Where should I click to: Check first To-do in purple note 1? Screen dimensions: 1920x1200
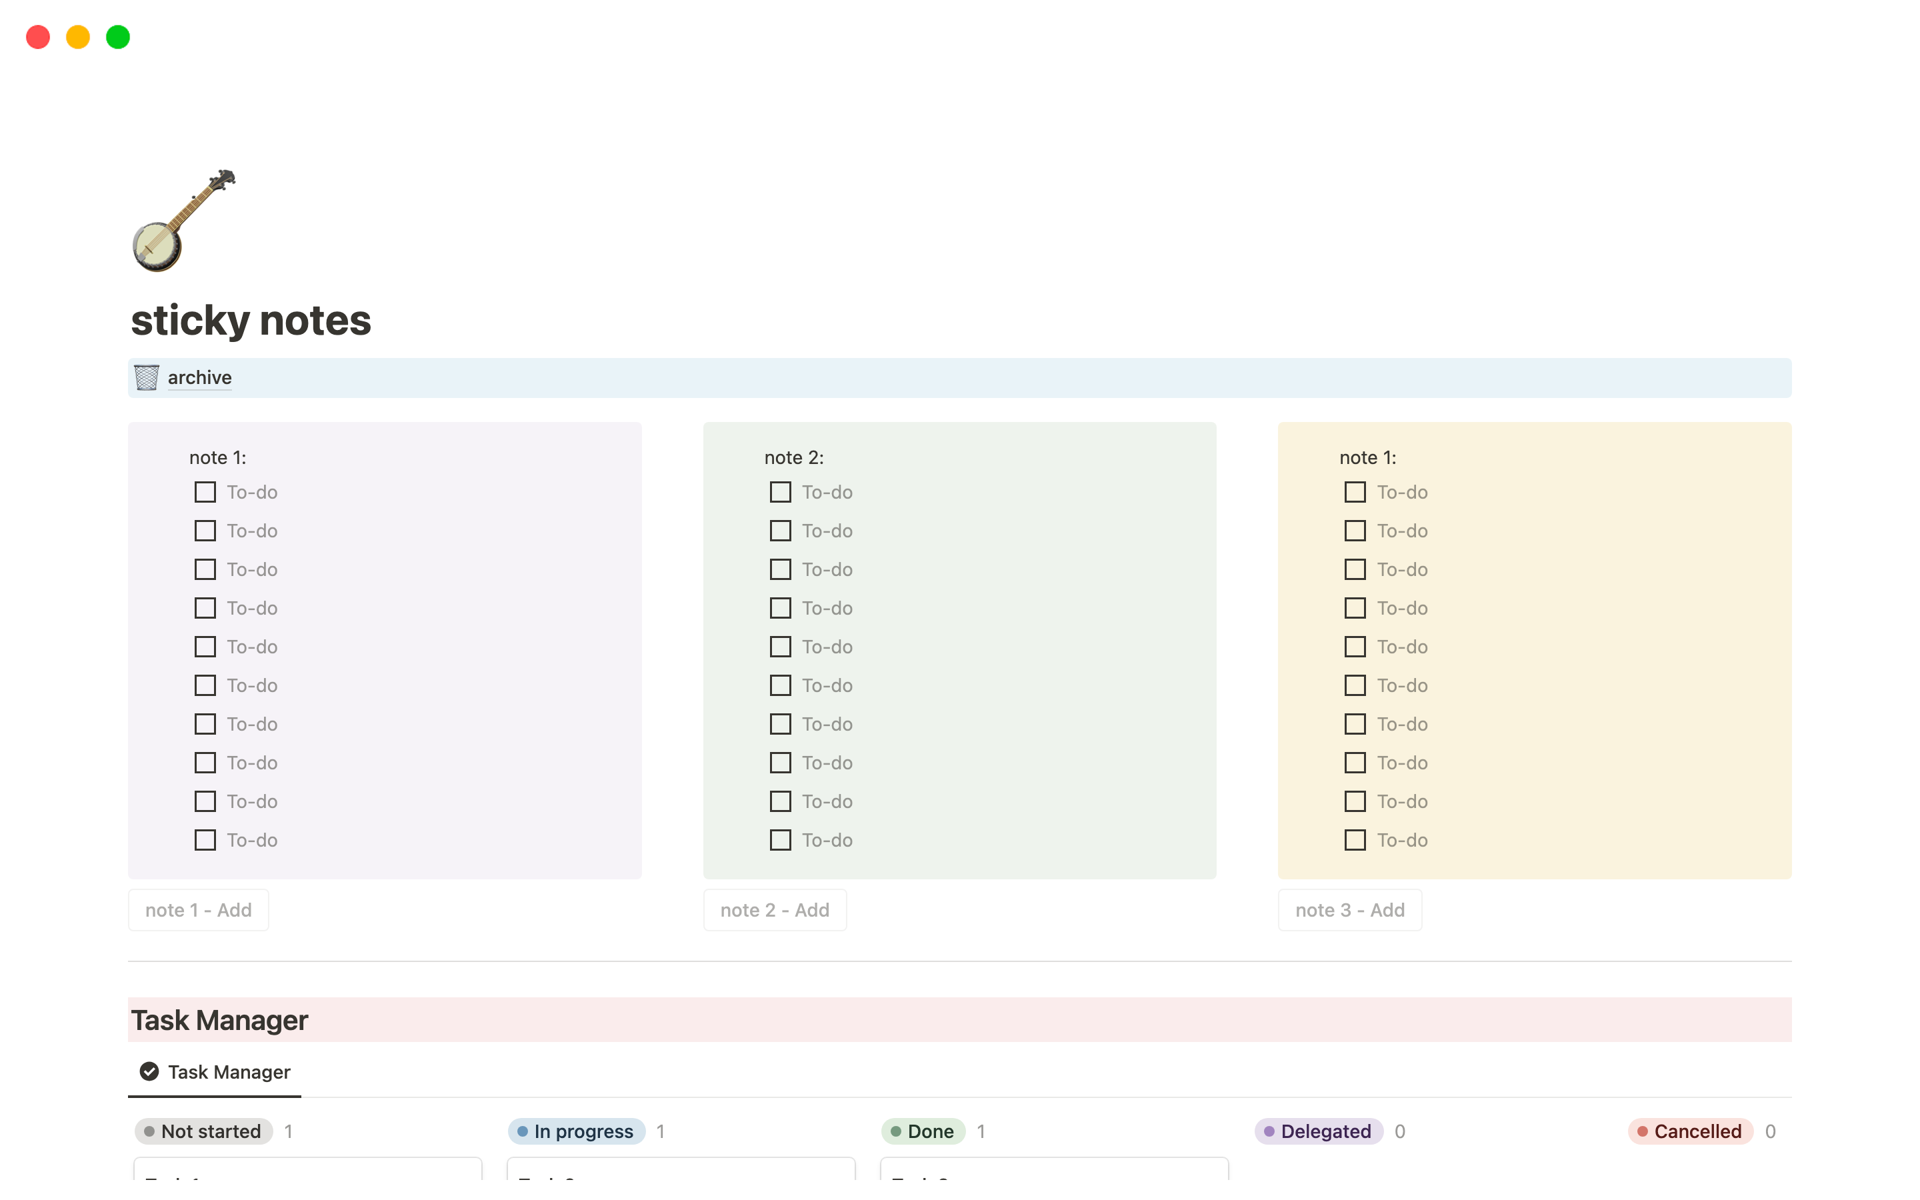pyautogui.click(x=205, y=492)
